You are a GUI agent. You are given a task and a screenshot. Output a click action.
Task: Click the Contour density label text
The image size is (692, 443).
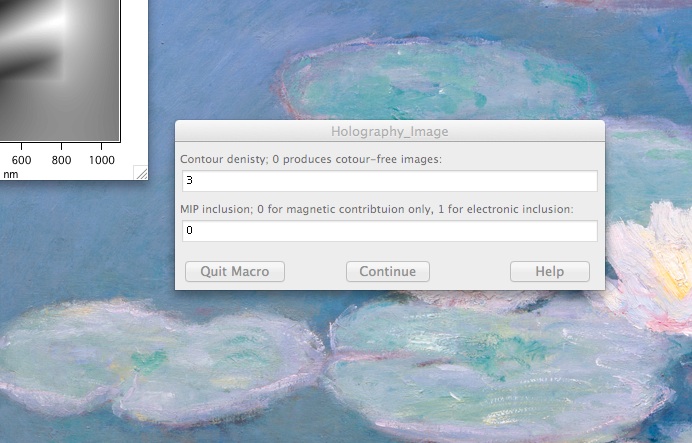[x=310, y=159]
